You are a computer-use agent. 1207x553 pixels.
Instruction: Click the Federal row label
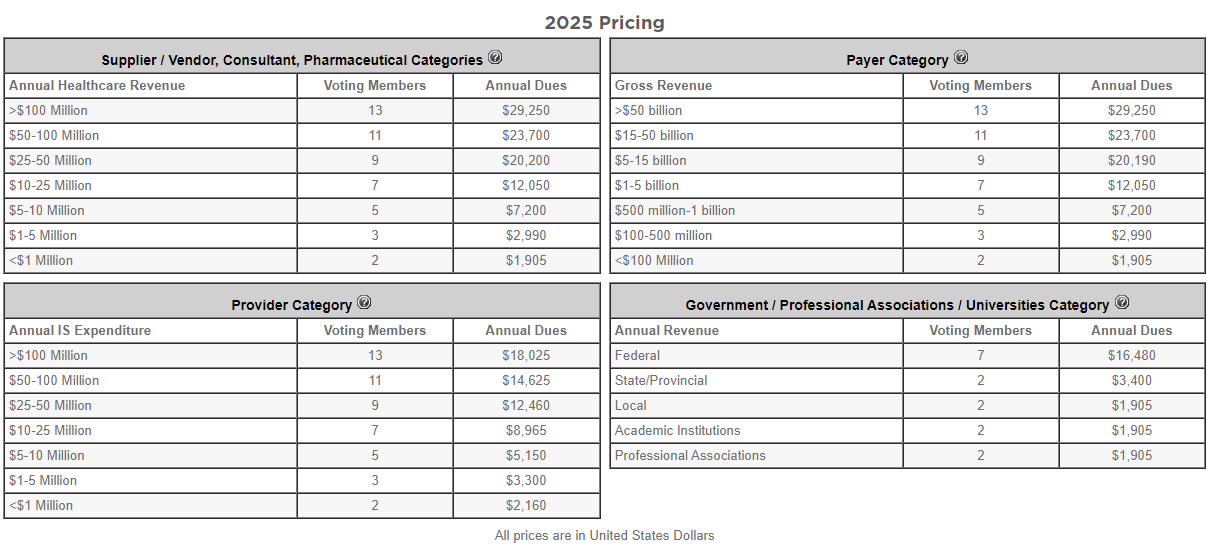click(638, 356)
